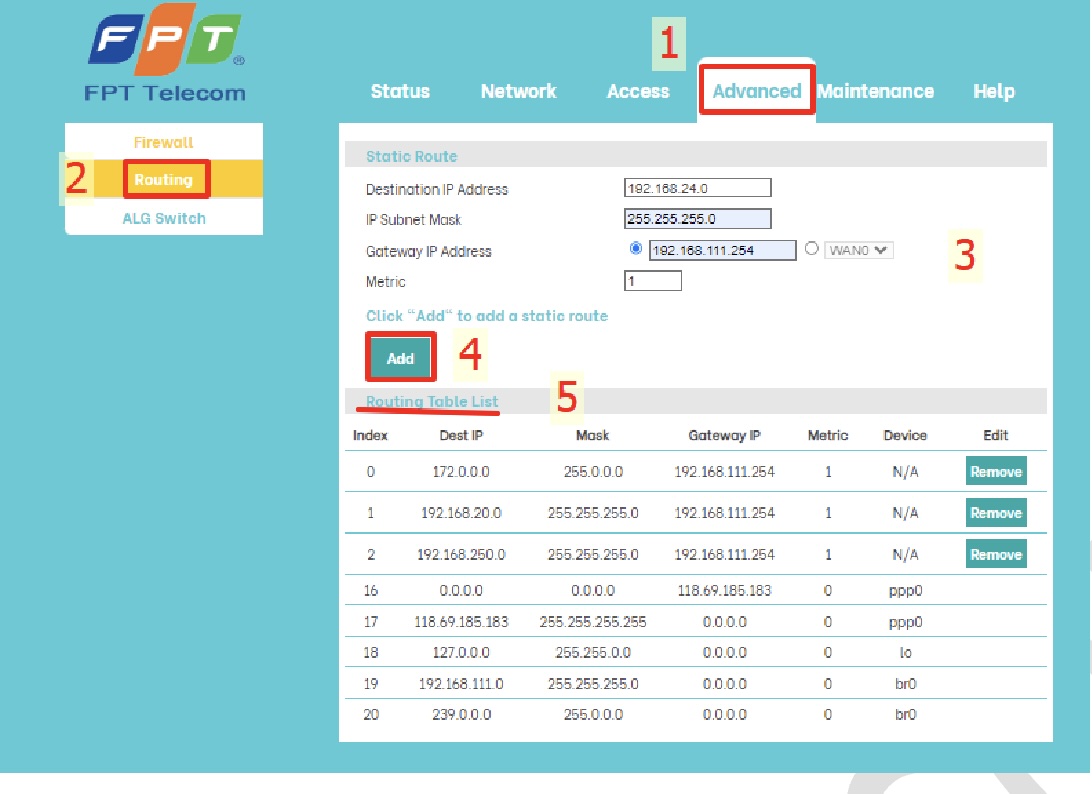Click the Destination IP Address field
This screenshot has height=794, width=1092.
pos(697,188)
